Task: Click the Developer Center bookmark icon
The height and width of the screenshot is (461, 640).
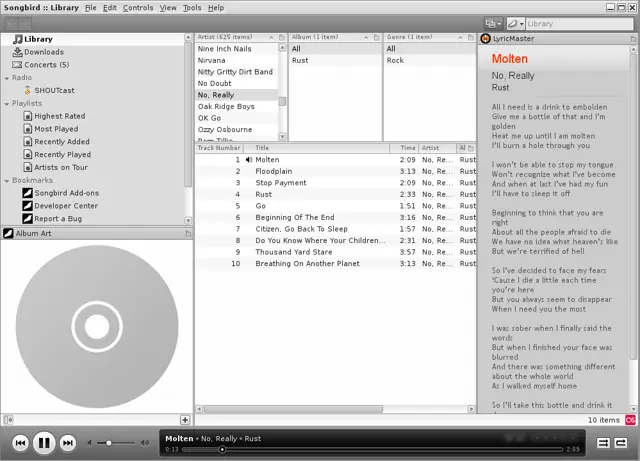Action: point(27,206)
